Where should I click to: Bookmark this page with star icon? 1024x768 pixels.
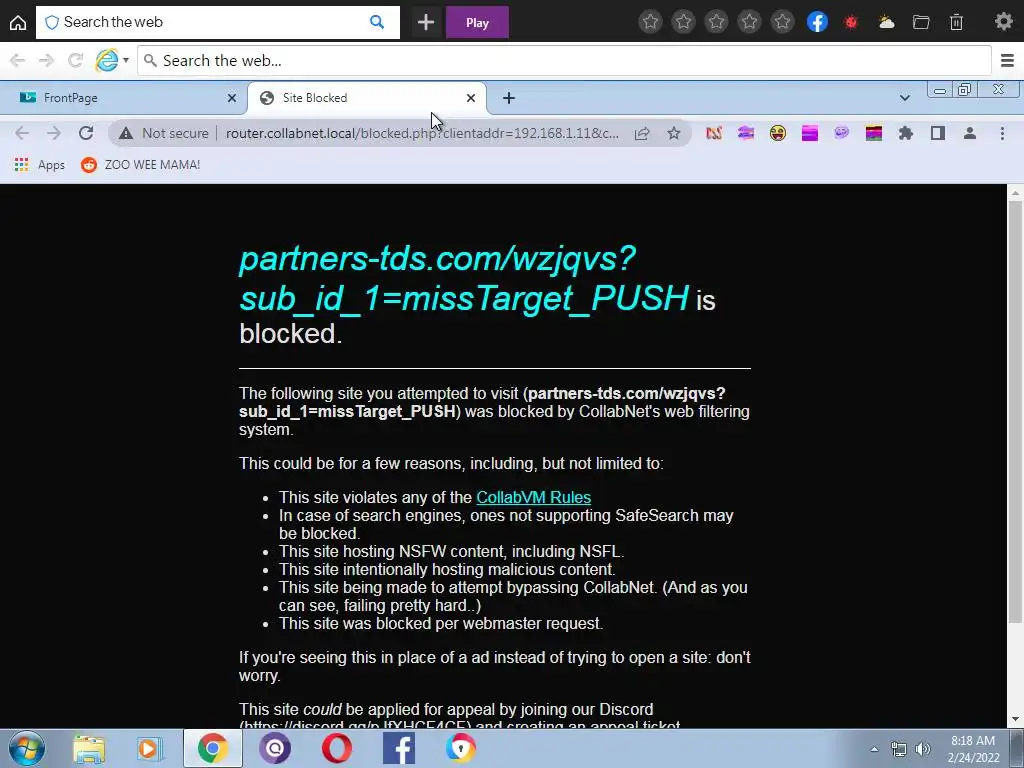click(674, 133)
